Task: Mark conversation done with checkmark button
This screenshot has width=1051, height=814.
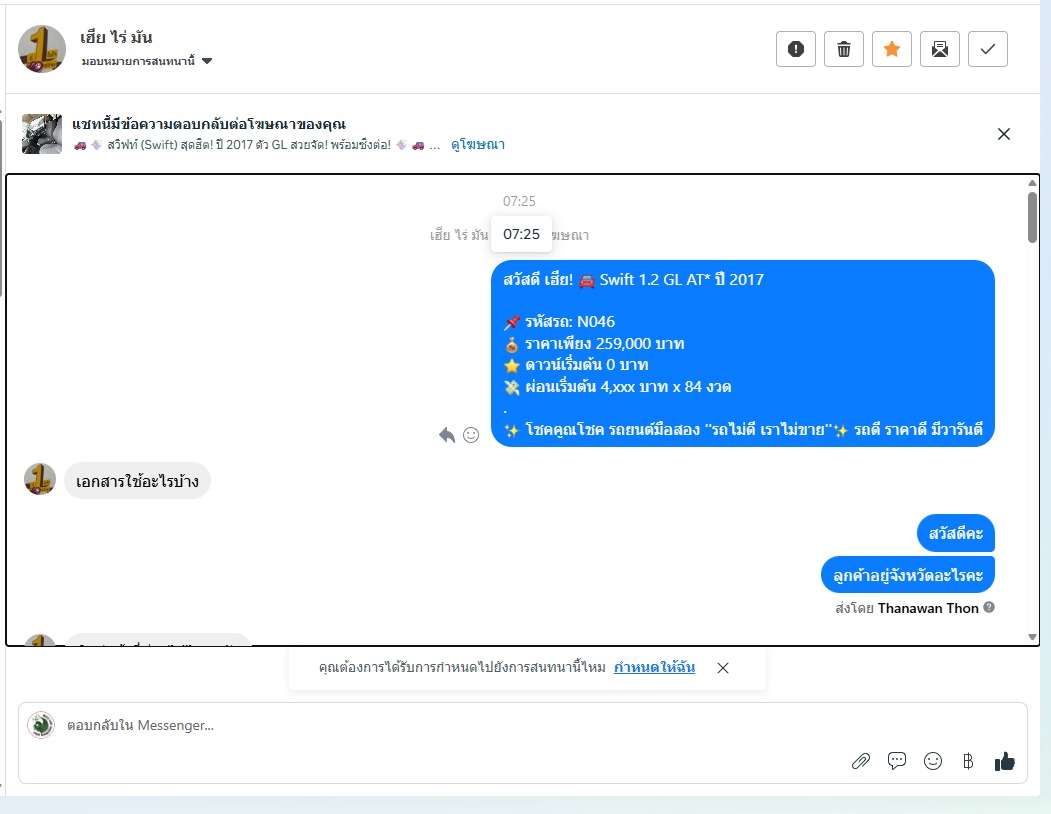Action: (x=988, y=49)
